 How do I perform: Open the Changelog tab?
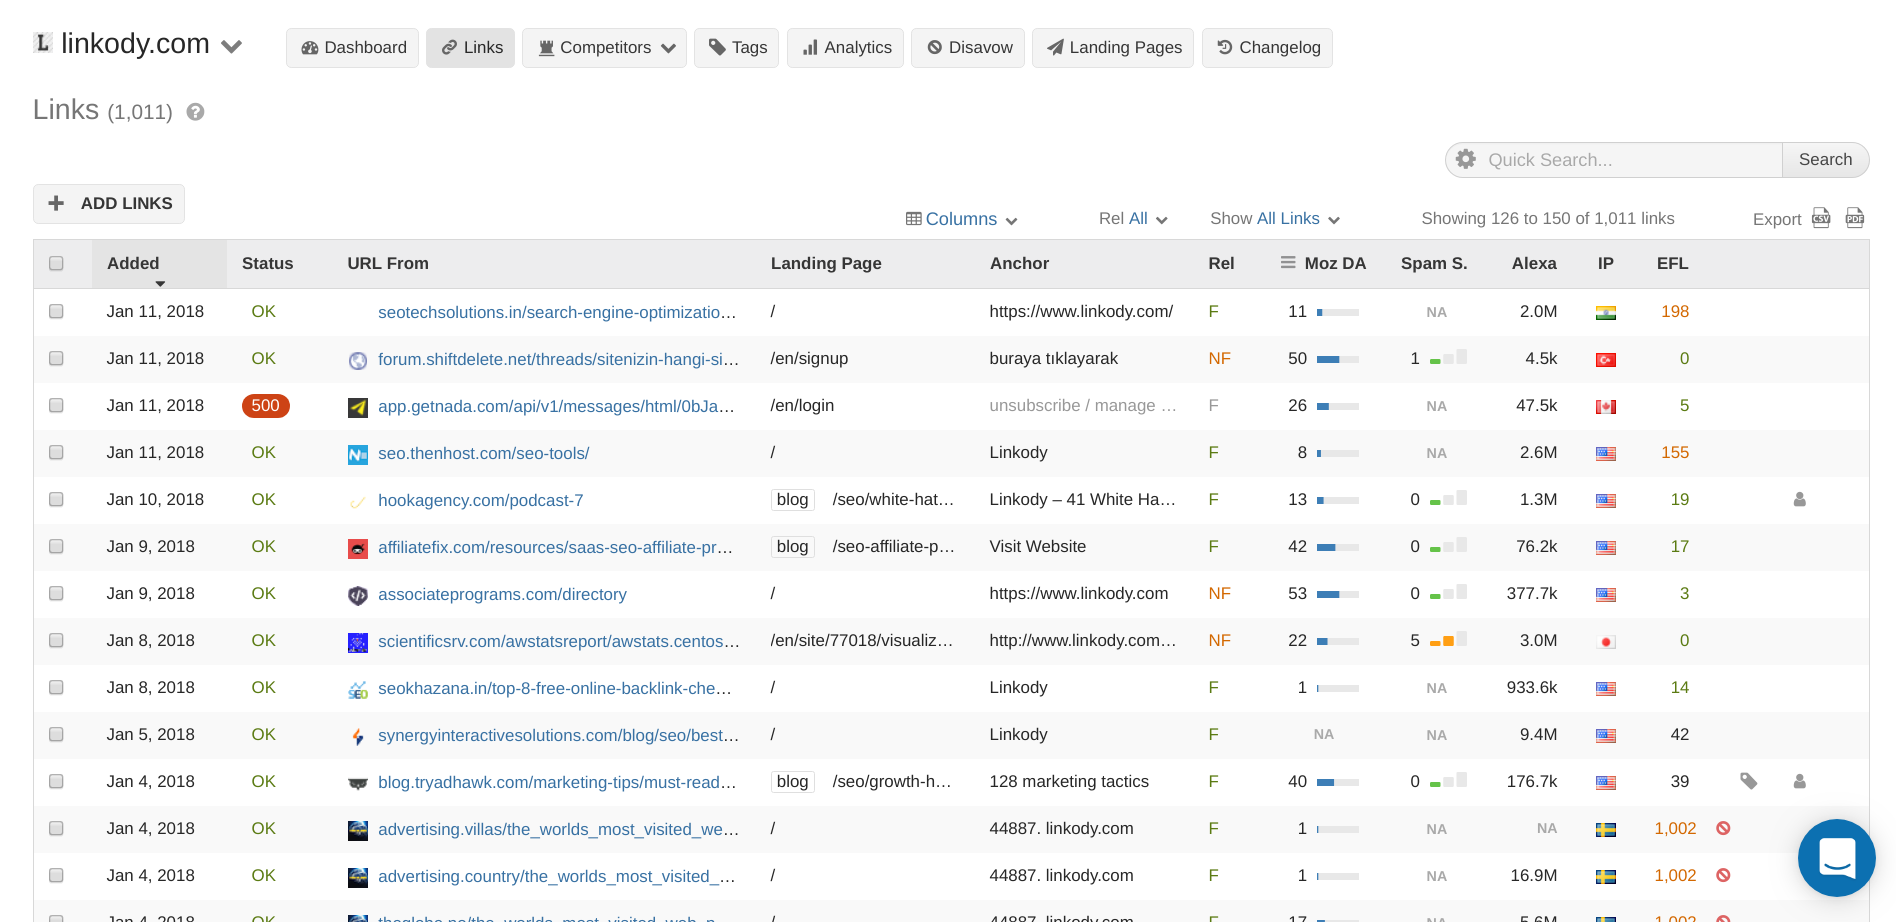[x=1267, y=48]
